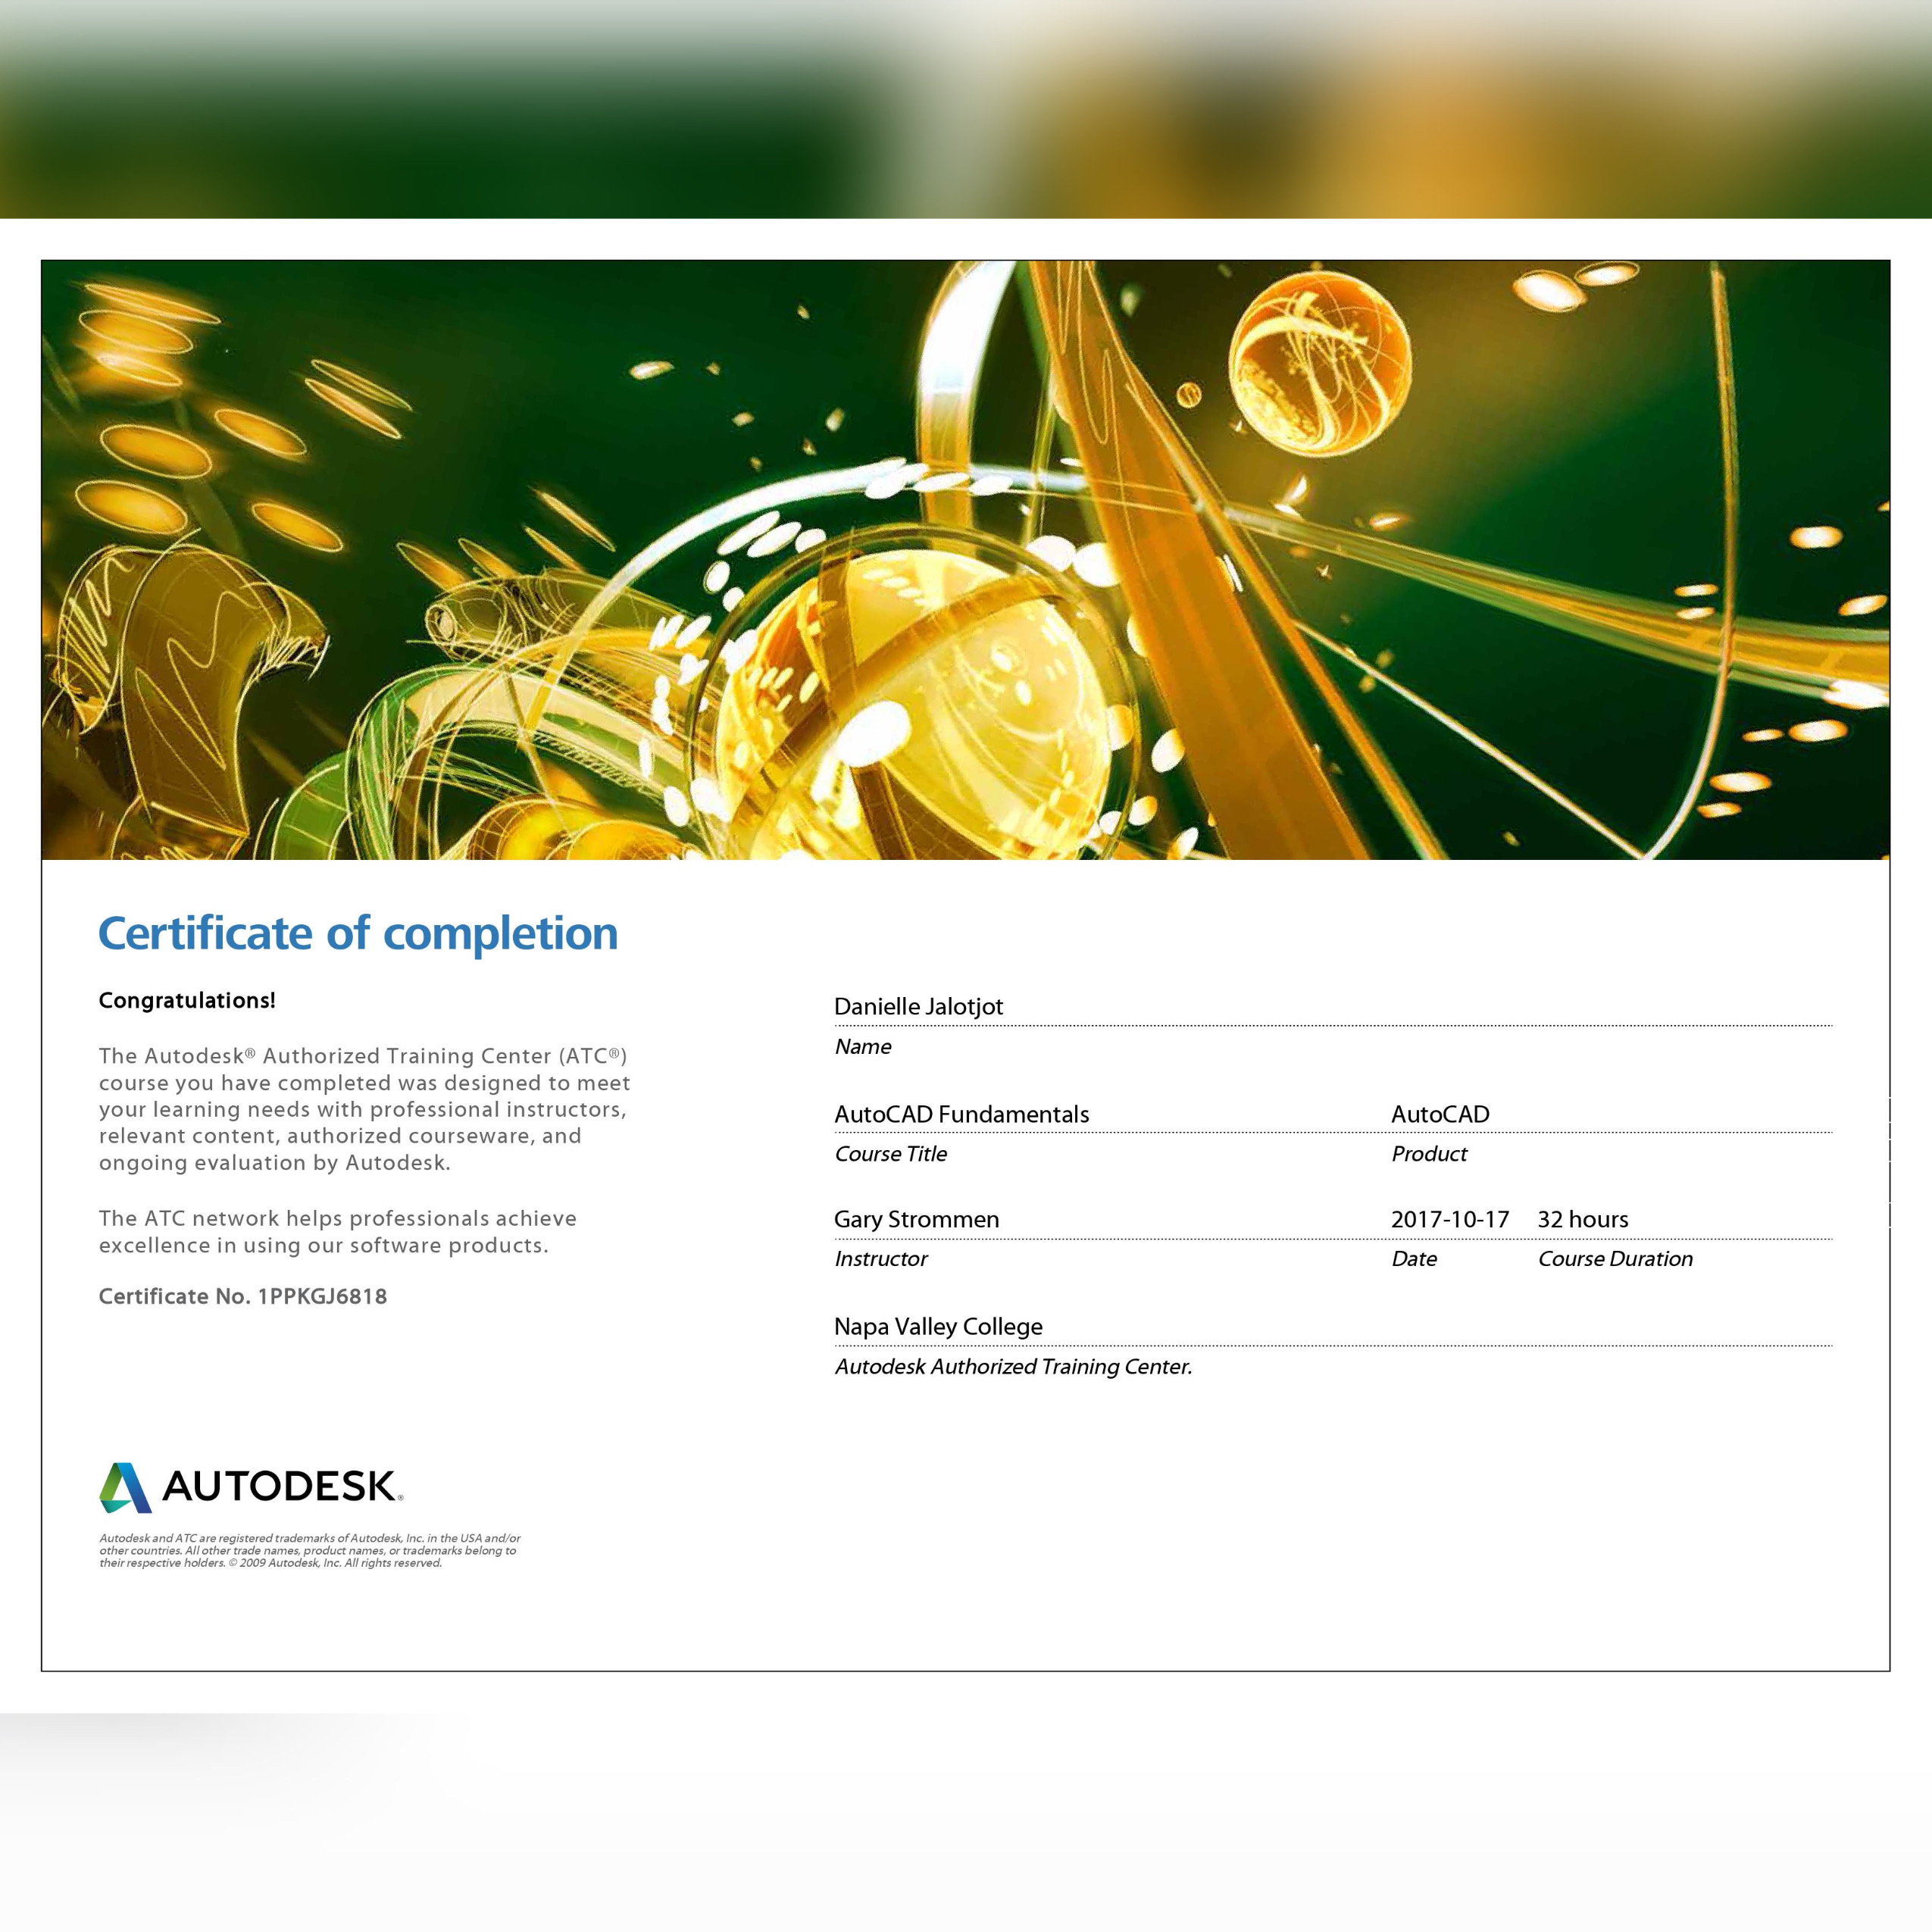1932x1932 pixels.
Task: Click the '32 hours' duration value
Action: tap(1583, 1220)
